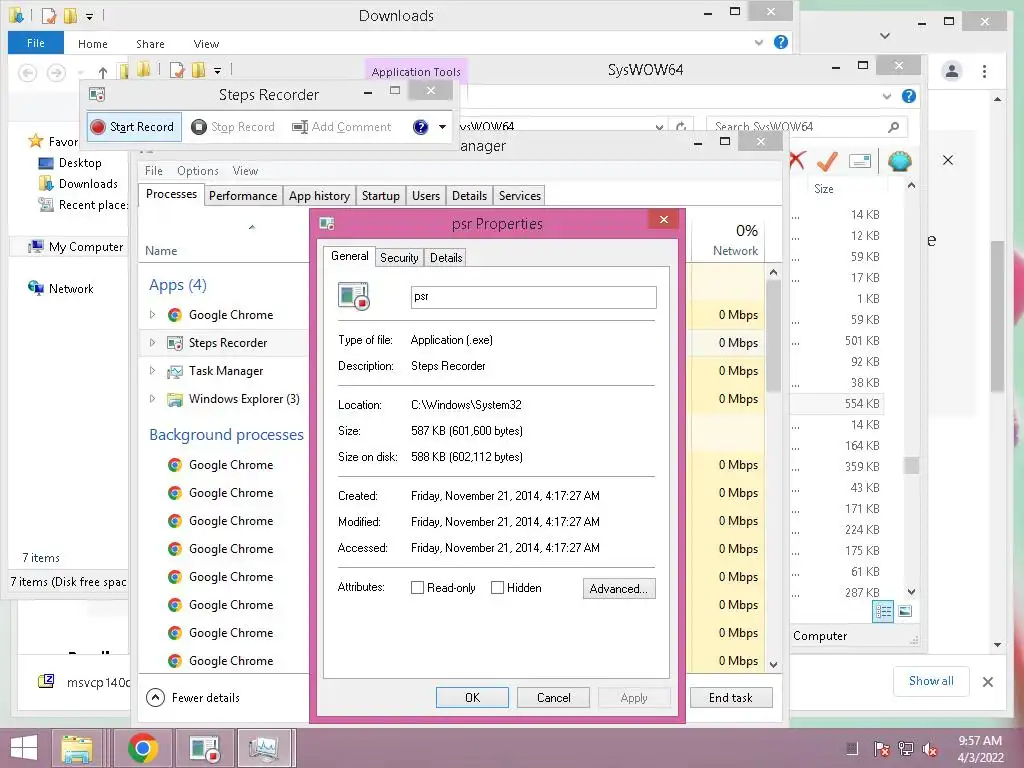Screen dimensions: 1024x768
Task: Open Task Manager File menu
Action: (153, 170)
